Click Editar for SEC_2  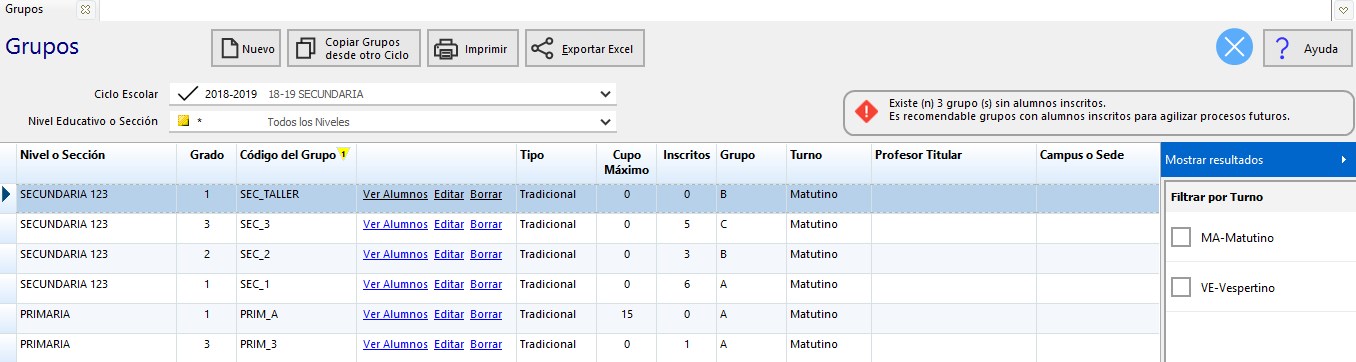(x=449, y=255)
